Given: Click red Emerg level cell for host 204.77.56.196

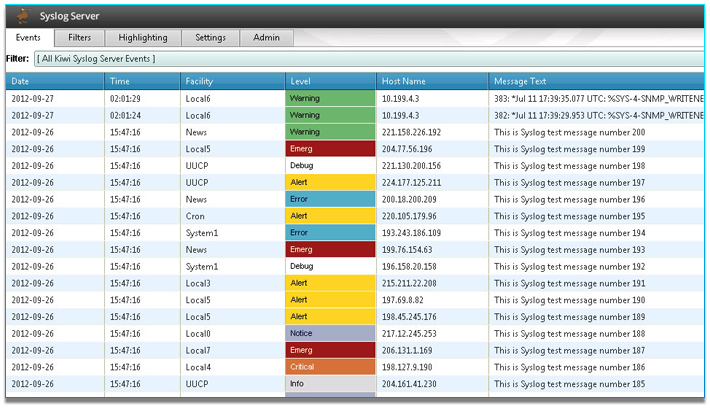Looking at the screenshot, I should (x=330, y=149).
